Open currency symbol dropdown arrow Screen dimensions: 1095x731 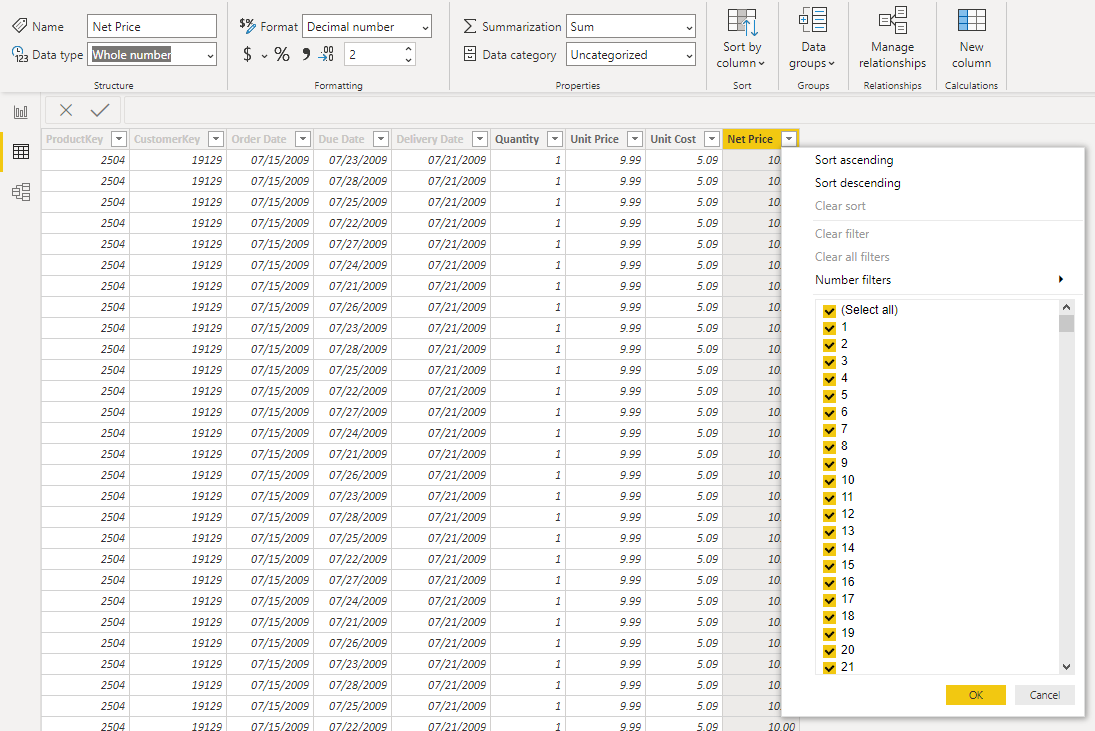tap(265, 56)
